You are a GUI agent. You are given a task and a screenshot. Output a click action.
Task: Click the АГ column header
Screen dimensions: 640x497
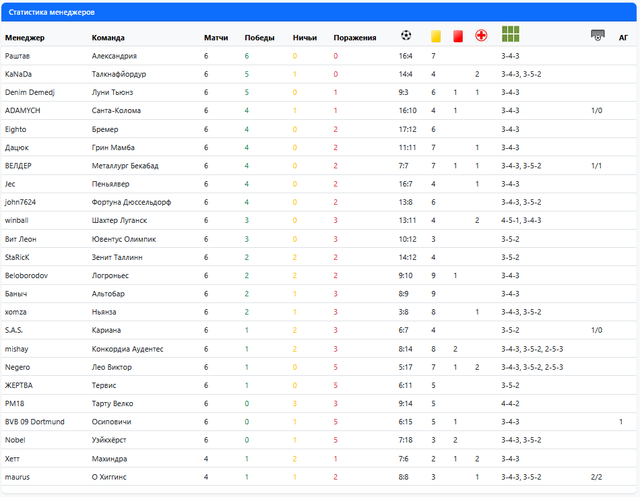click(x=623, y=38)
